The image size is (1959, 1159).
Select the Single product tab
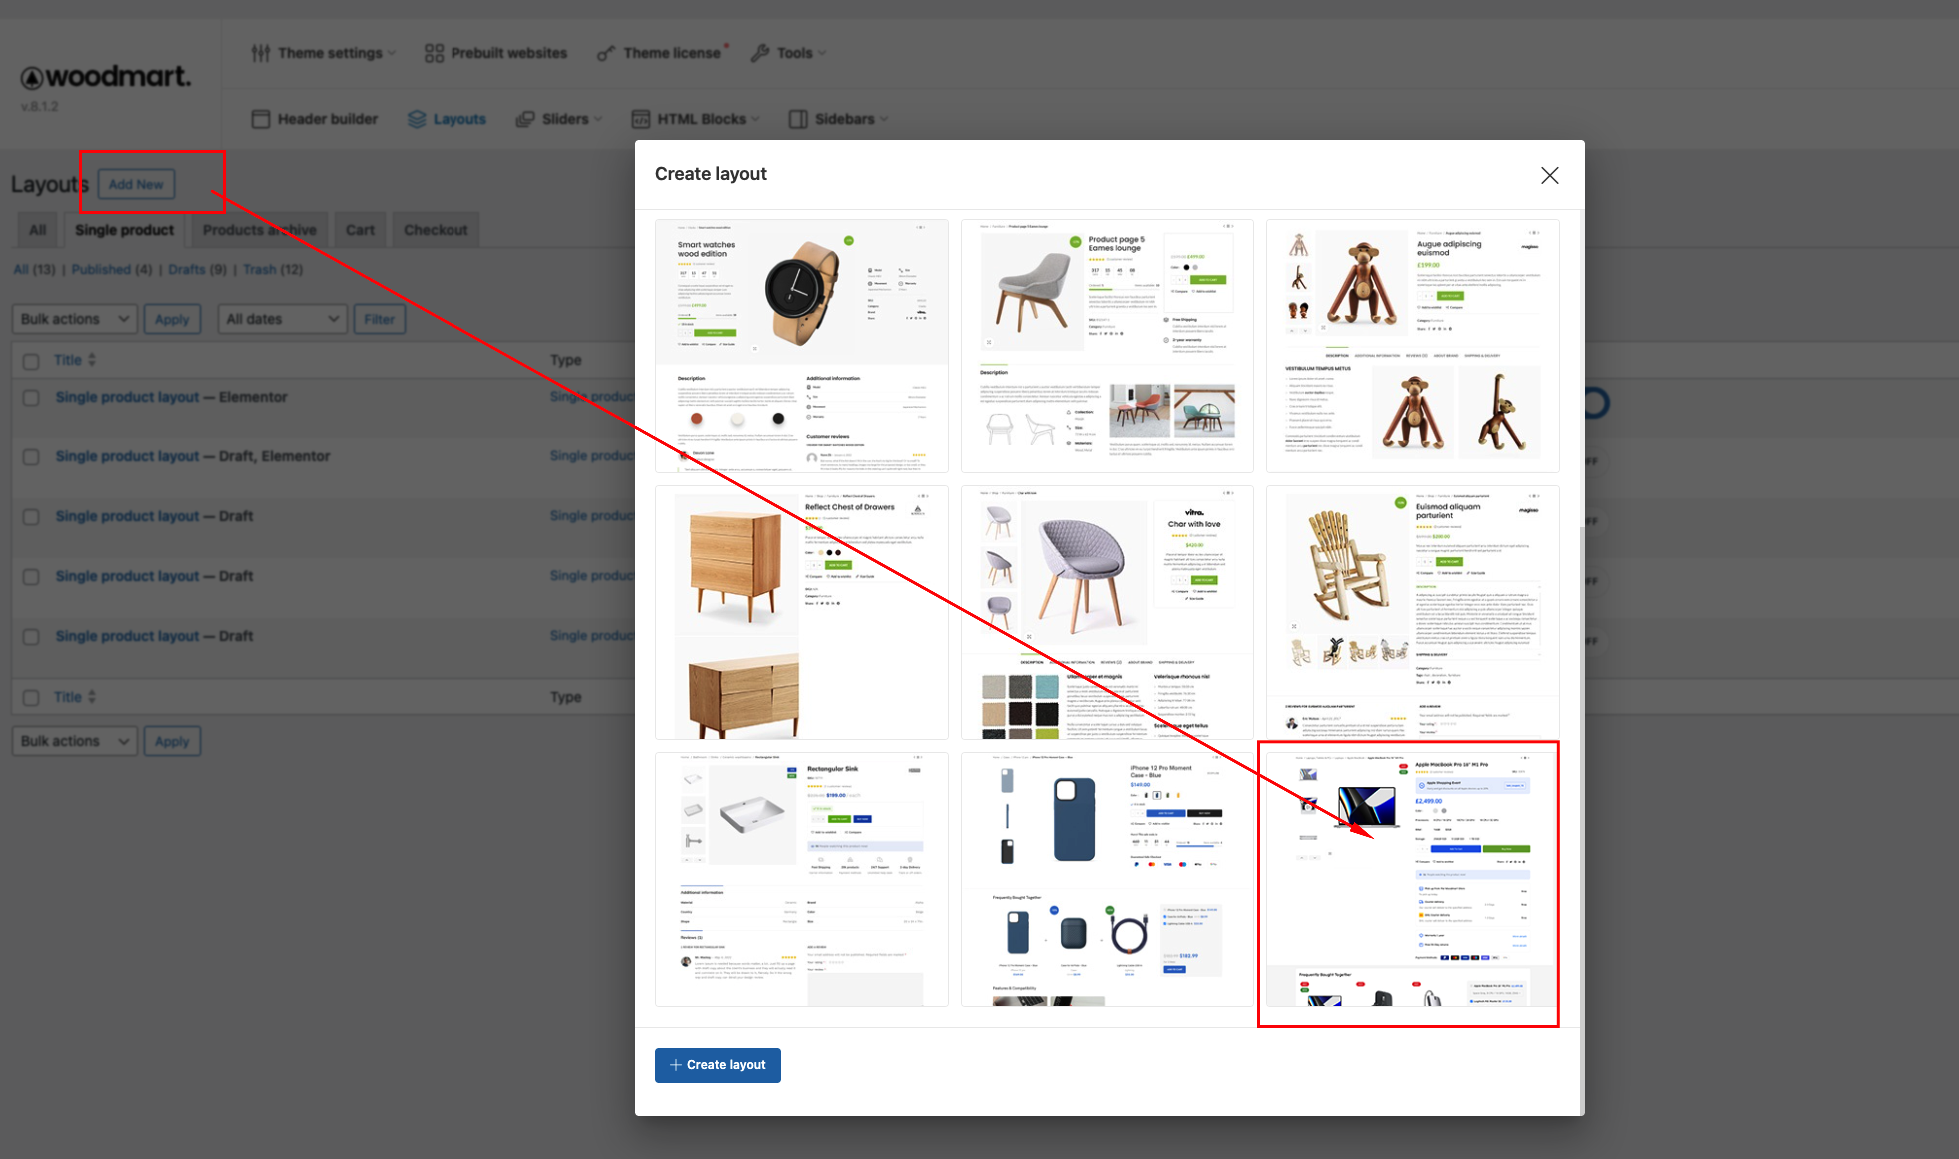(x=125, y=230)
